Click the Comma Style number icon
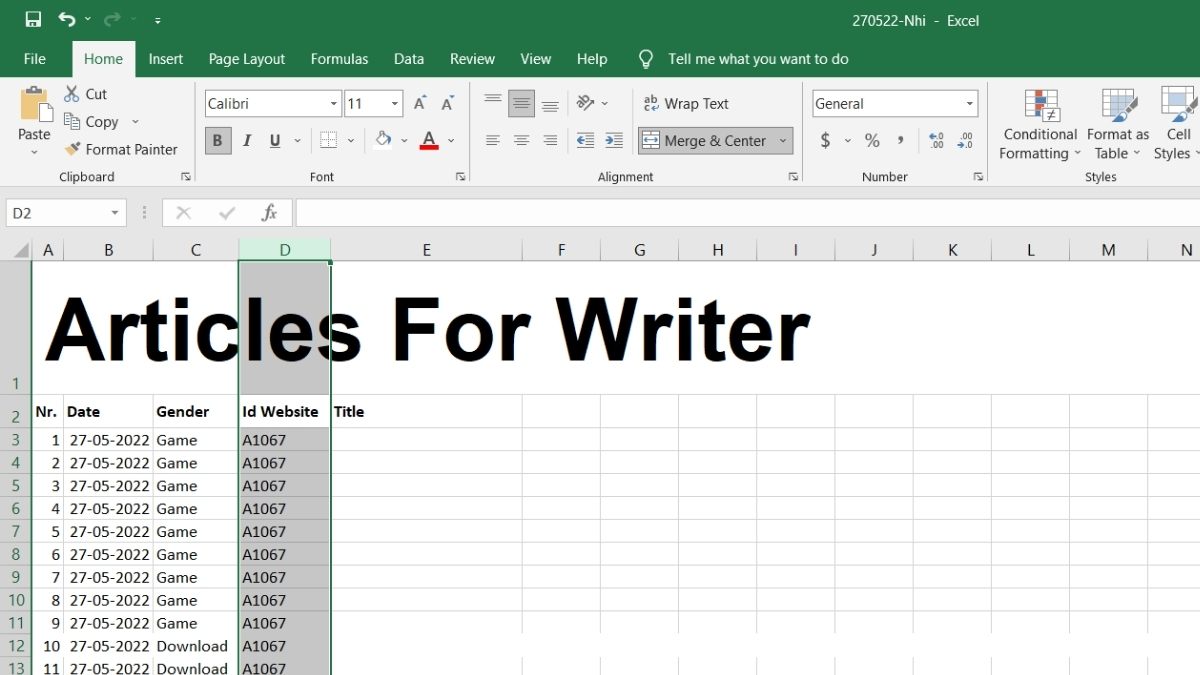 click(x=901, y=140)
